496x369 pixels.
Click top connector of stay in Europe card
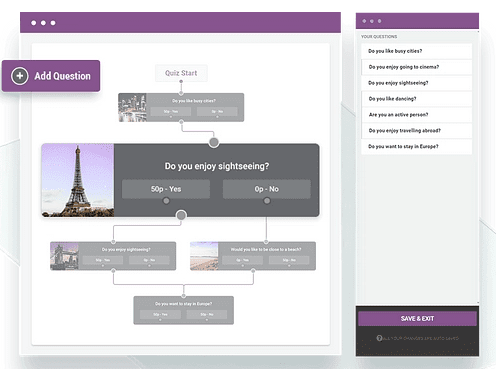[x=184, y=296]
